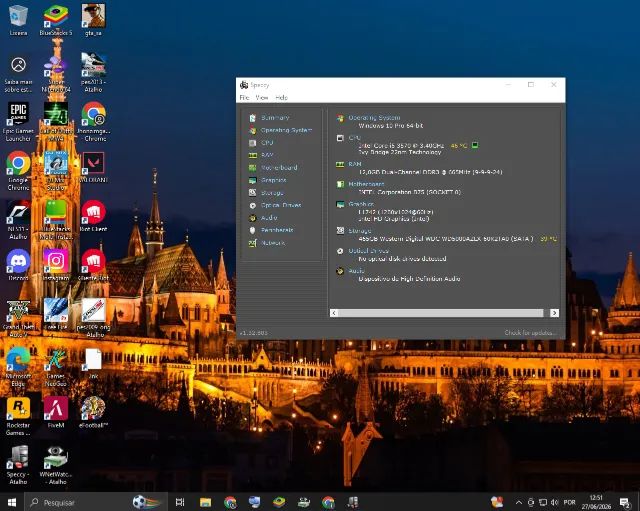Open the Help menu
The width and height of the screenshot is (640, 511).
pos(282,98)
